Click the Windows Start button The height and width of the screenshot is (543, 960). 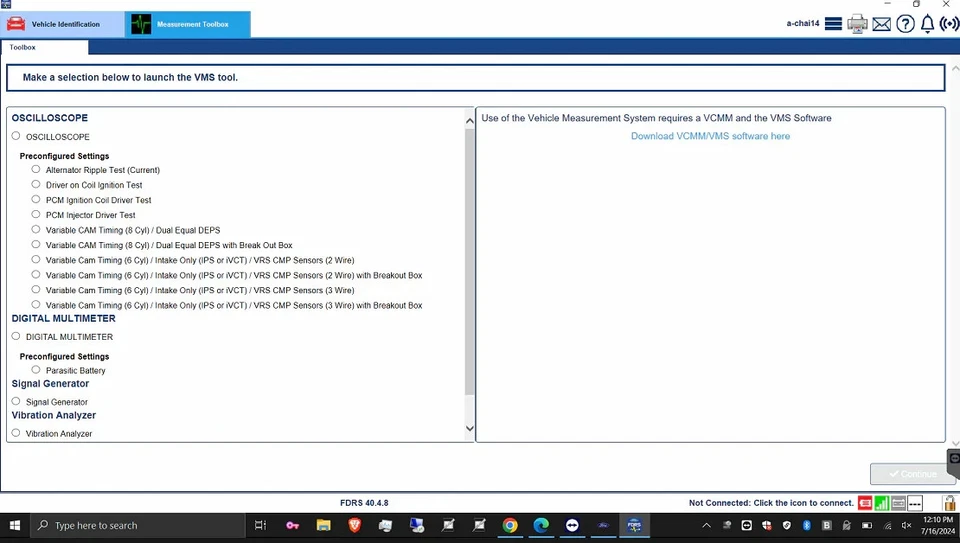pos(15,525)
